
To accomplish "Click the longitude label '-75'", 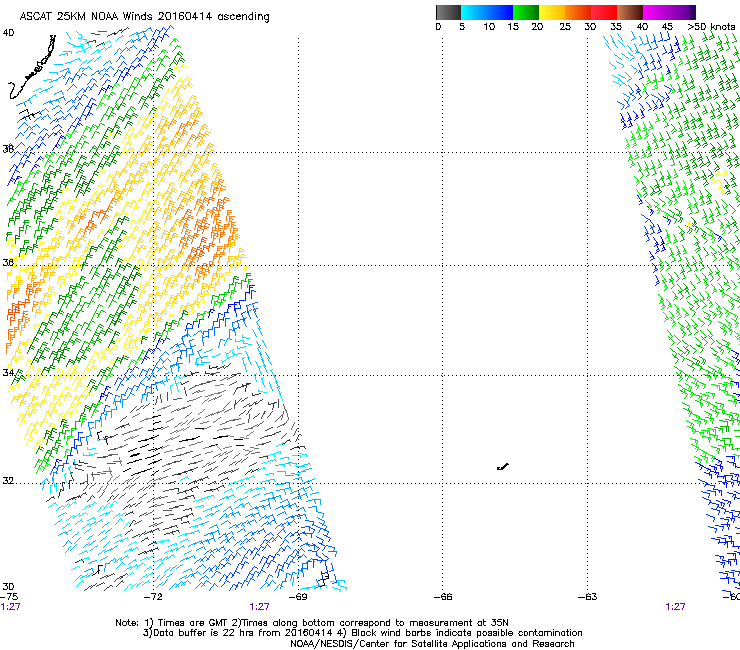I will (9, 597).
